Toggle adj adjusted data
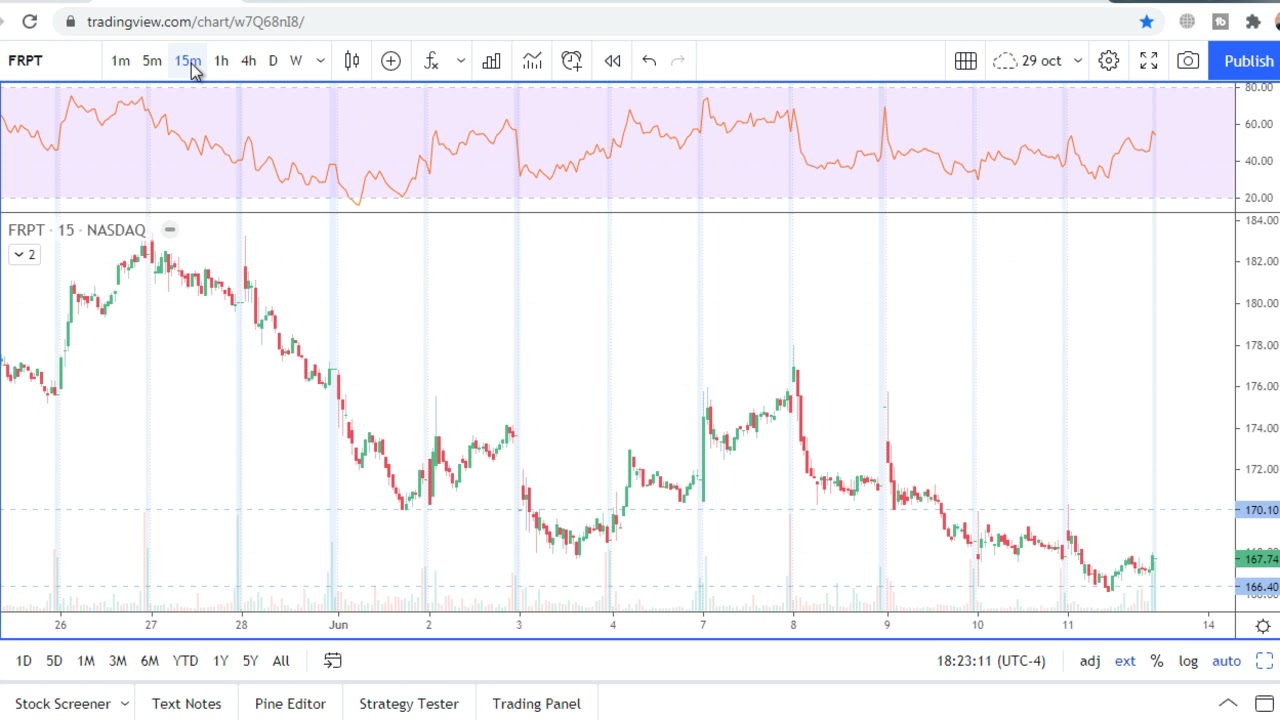This screenshot has width=1280, height=720. (1090, 661)
